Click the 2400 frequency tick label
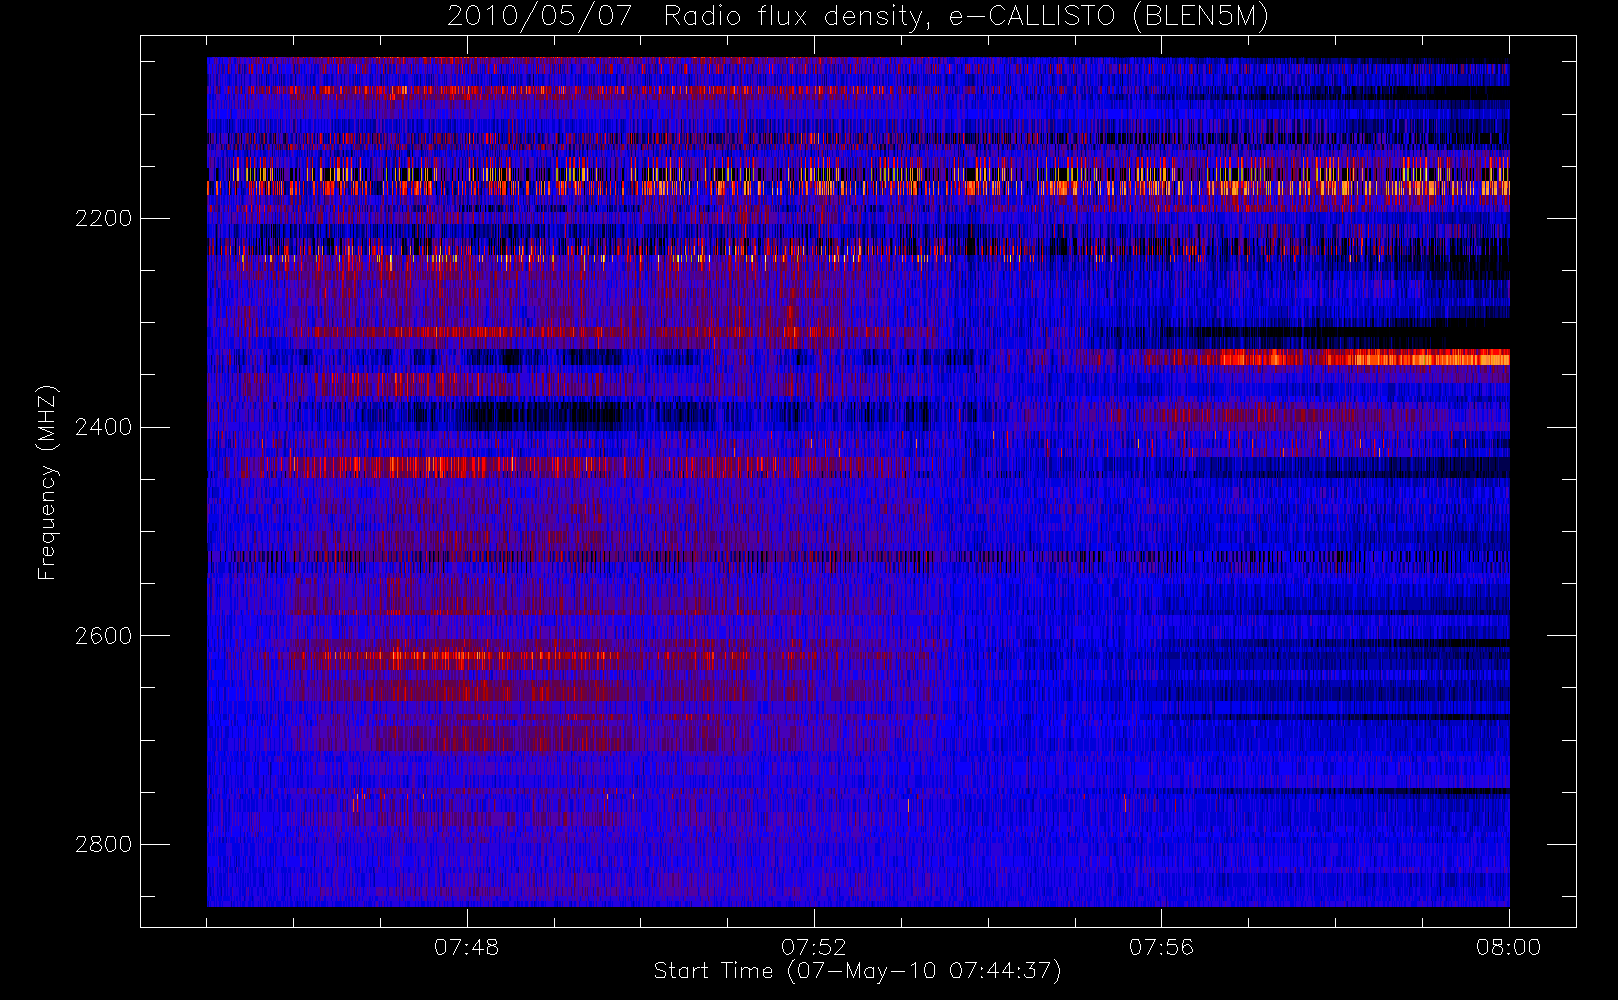This screenshot has height=1000, width=1618. 103,427
